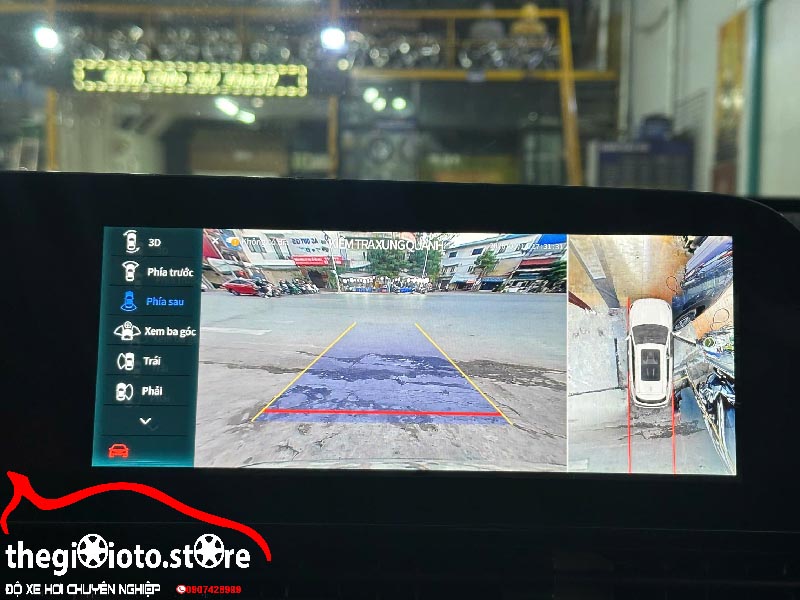The image size is (800, 600).
Task: Select the 3D view car icon
Action: (129, 241)
